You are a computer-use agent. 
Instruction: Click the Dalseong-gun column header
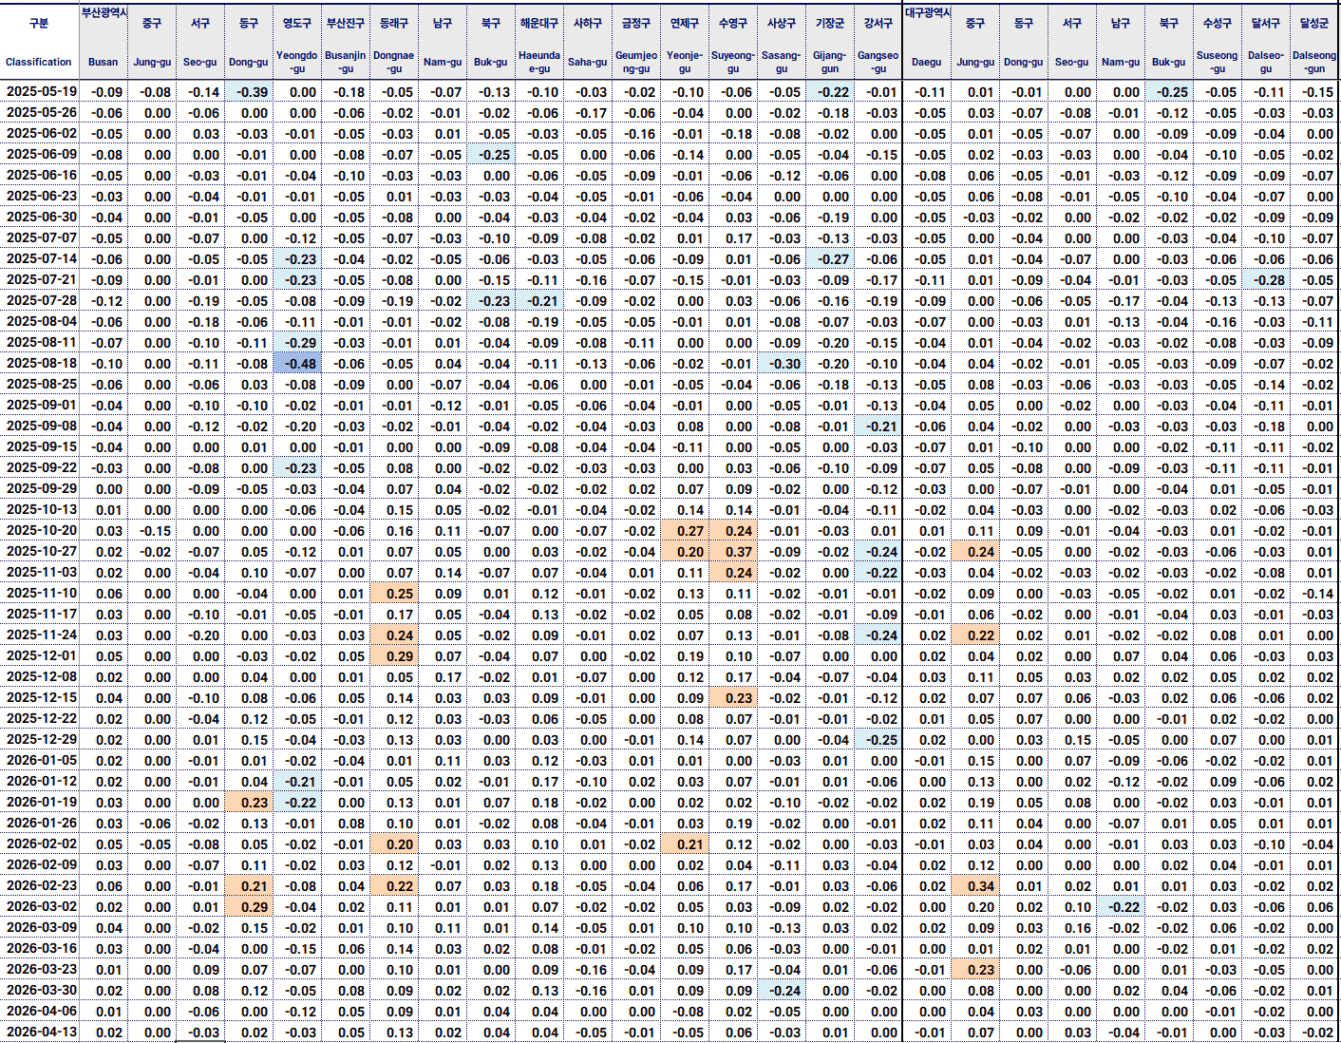point(1314,62)
